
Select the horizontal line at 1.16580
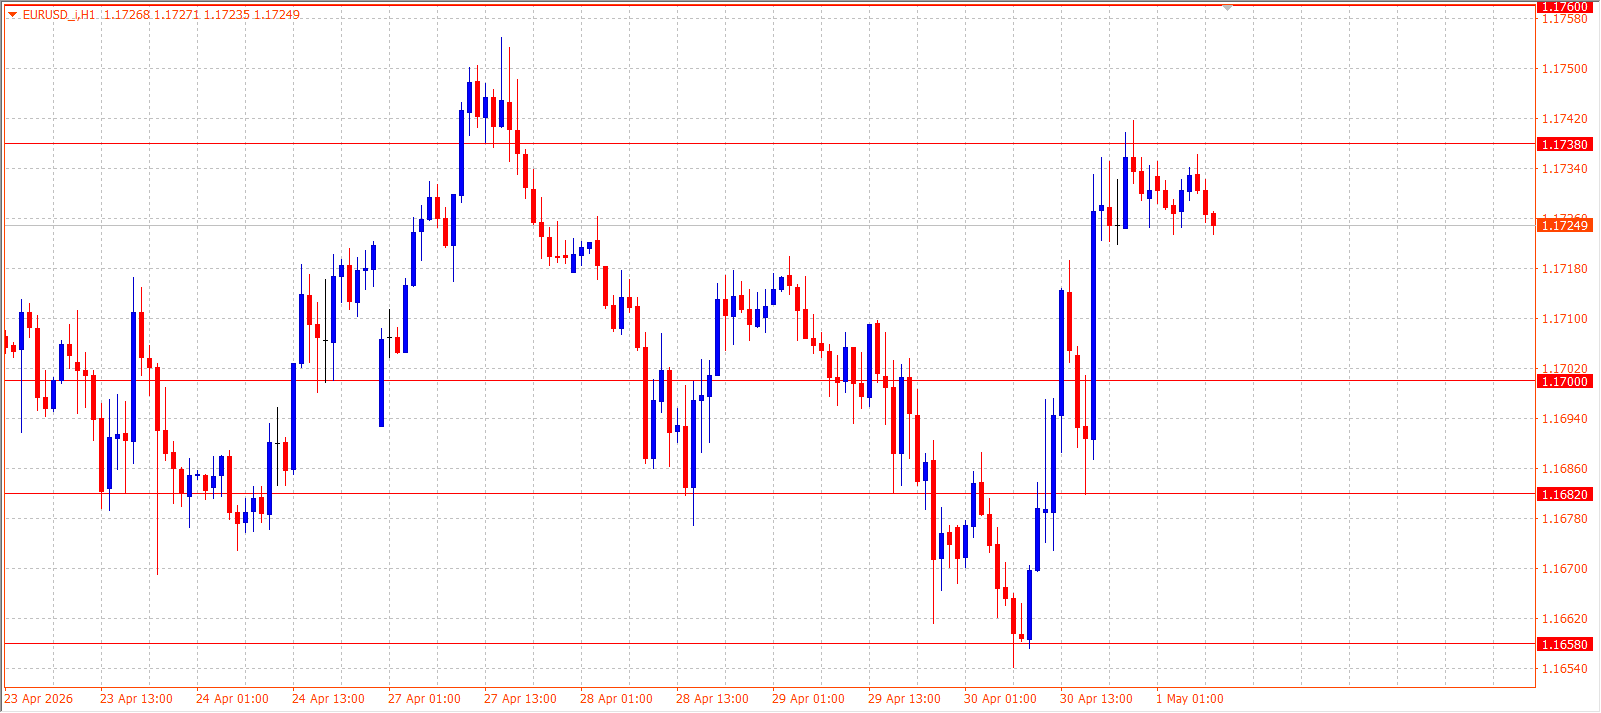(x=768, y=644)
